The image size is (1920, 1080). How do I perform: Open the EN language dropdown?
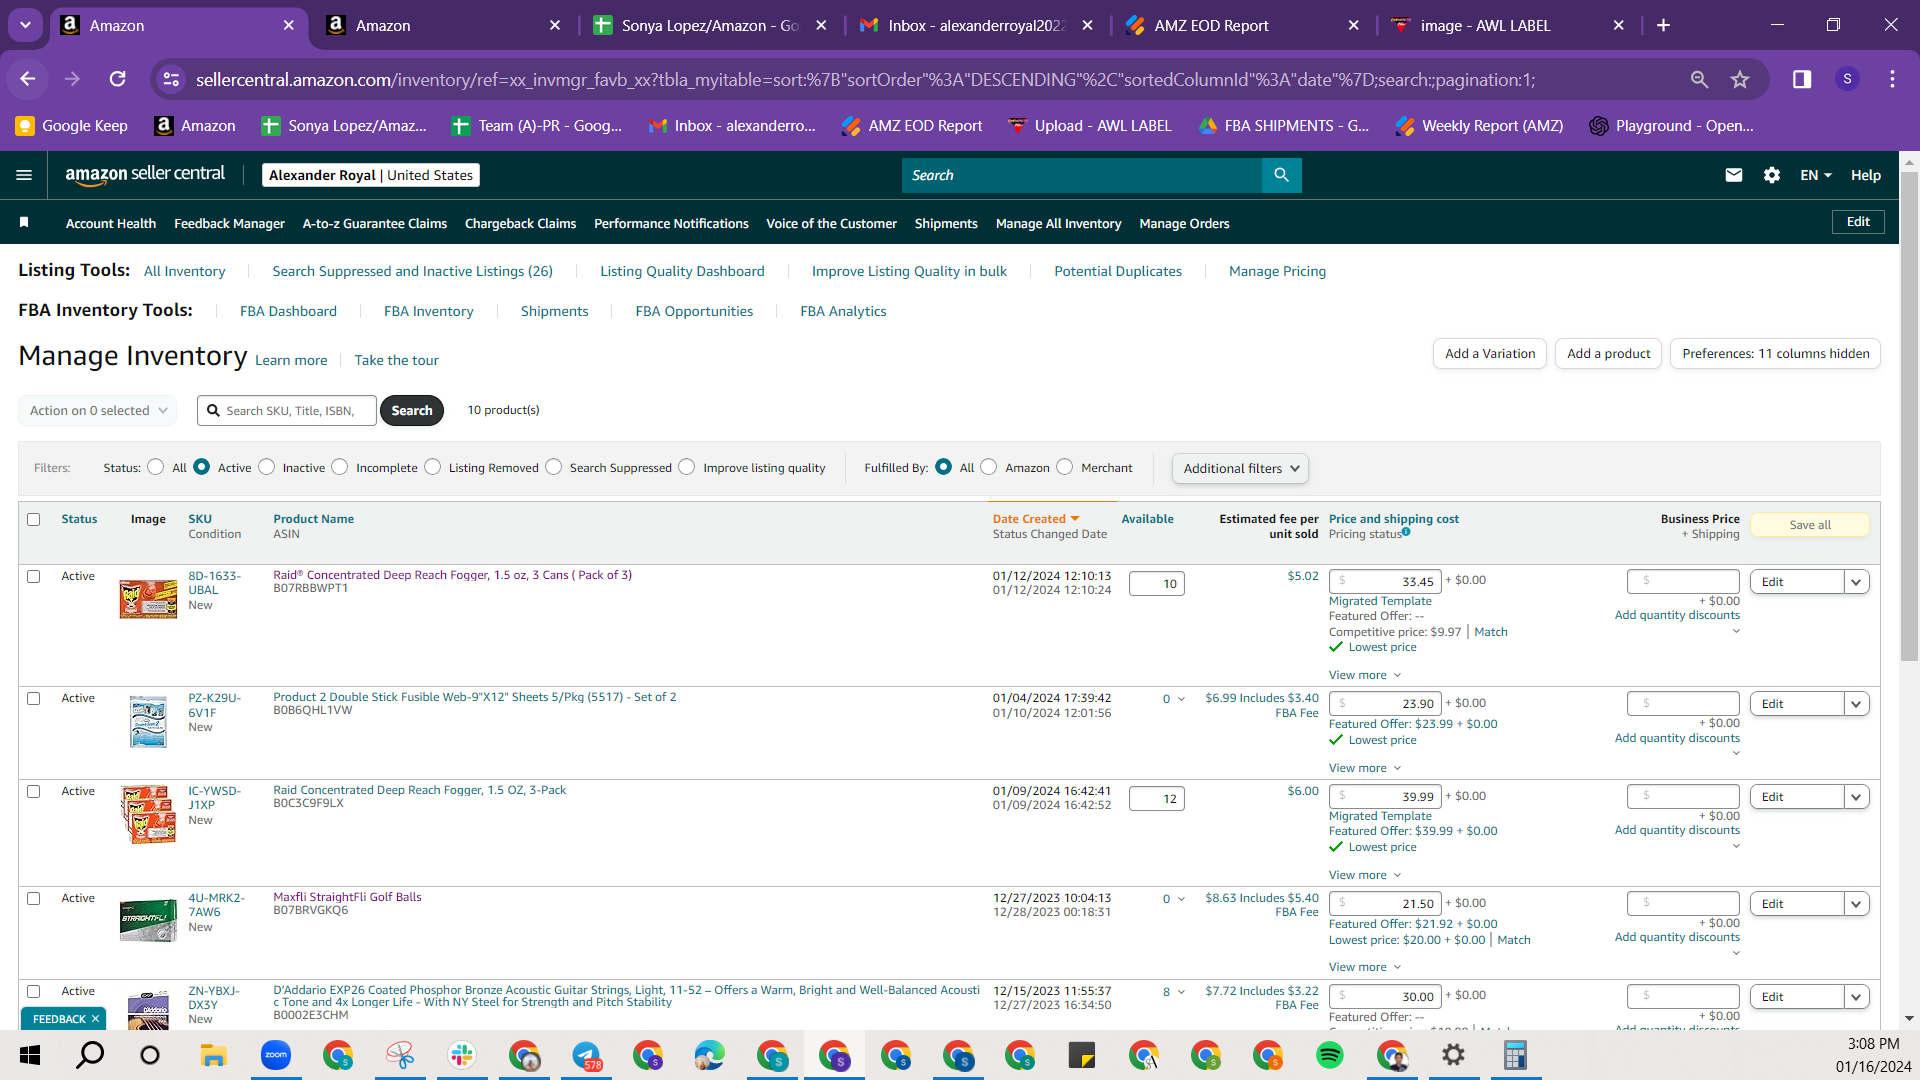click(1816, 175)
